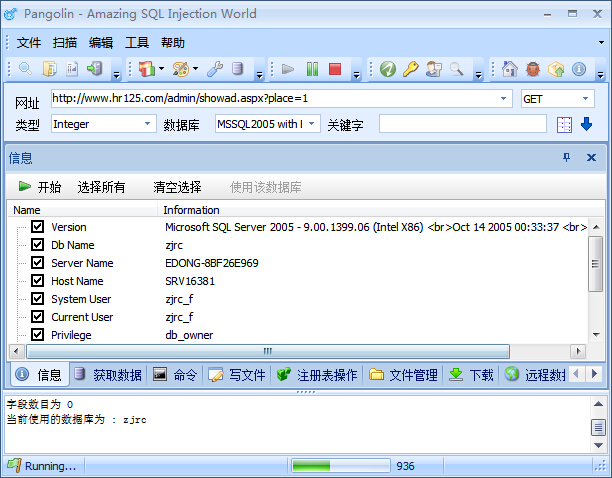
Task: Click the blue down arrow icon
Action: pos(586,124)
